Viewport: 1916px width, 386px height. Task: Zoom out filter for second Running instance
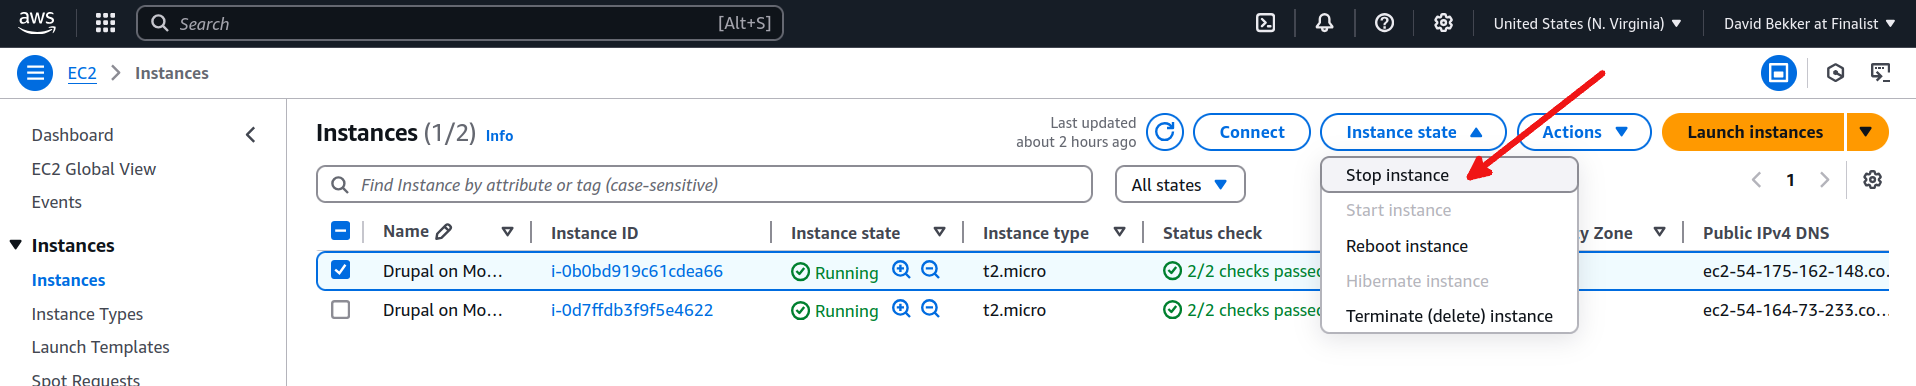tap(930, 309)
